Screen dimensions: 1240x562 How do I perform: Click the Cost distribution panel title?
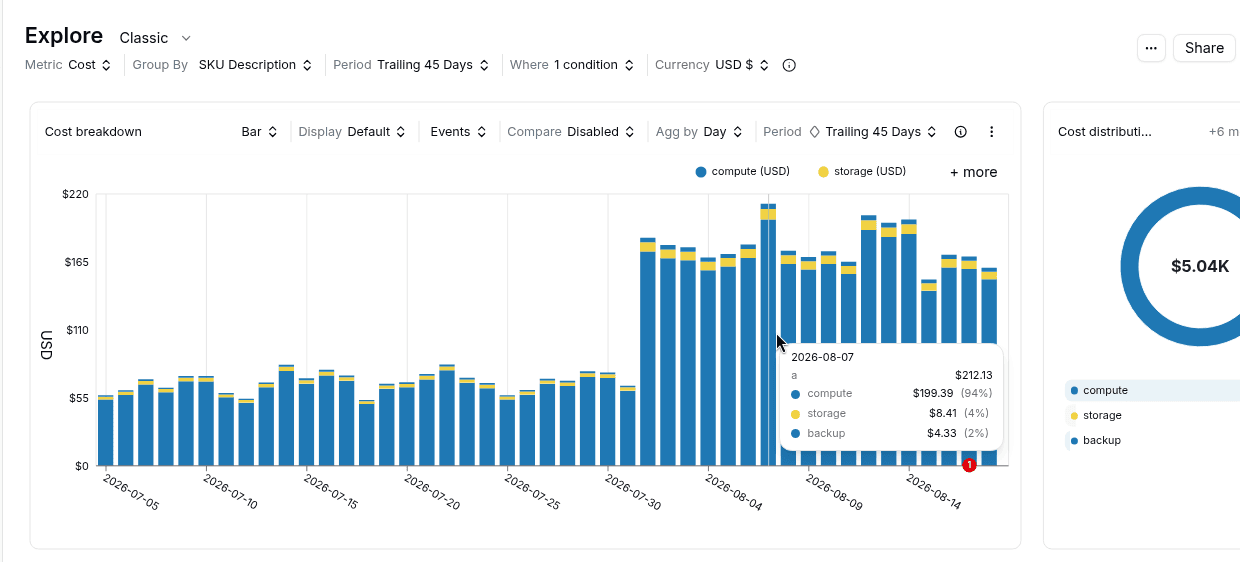coord(1105,132)
